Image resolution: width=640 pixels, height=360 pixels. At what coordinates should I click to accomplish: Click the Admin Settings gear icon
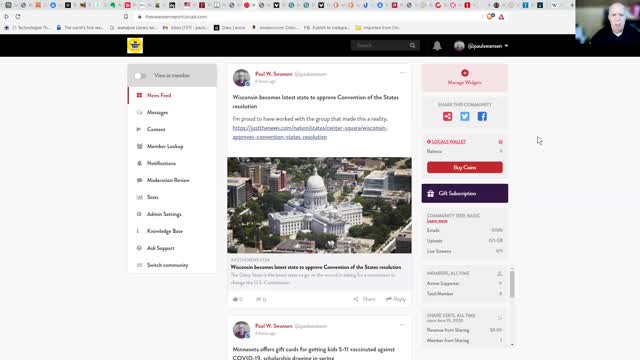pyautogui.click(x=139, y=214)
